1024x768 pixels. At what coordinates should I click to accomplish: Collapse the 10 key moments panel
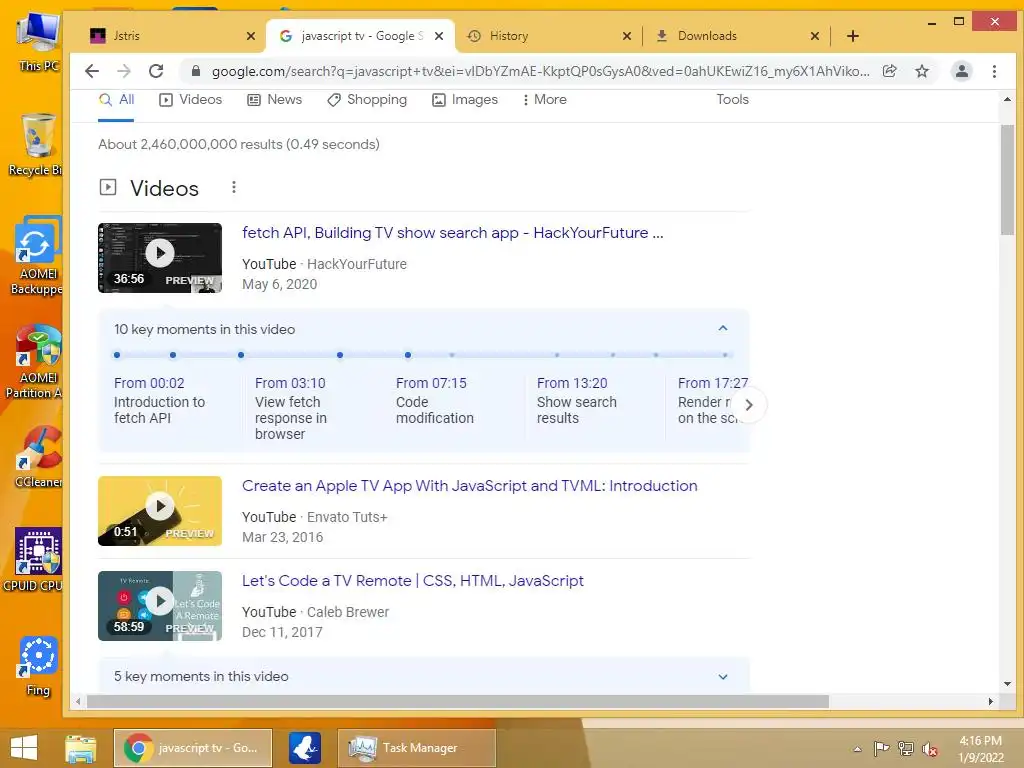click(723, 328)
